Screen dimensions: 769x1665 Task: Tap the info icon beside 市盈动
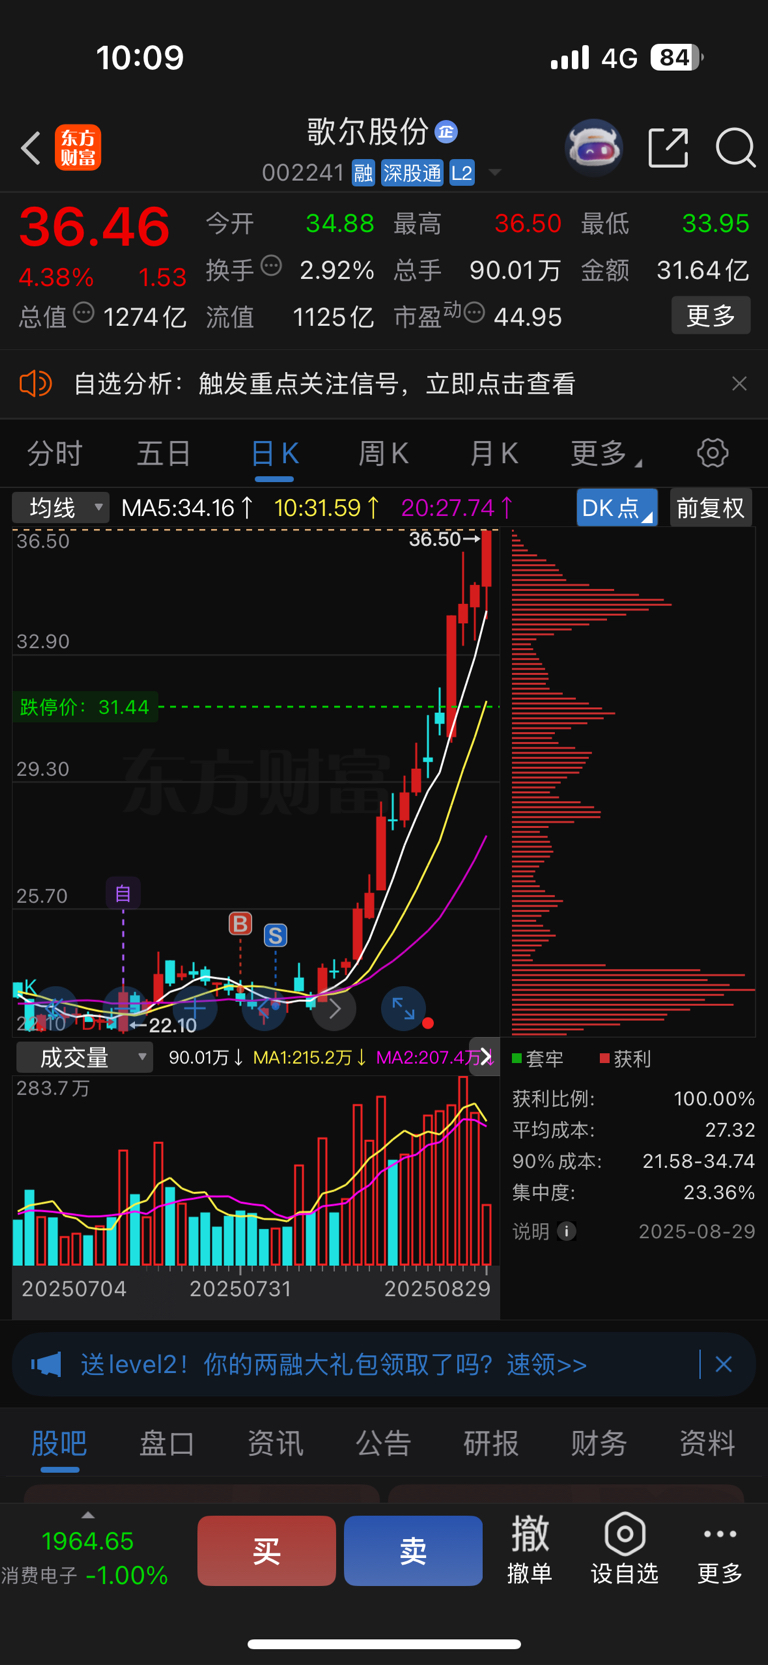tap(475, 313)
